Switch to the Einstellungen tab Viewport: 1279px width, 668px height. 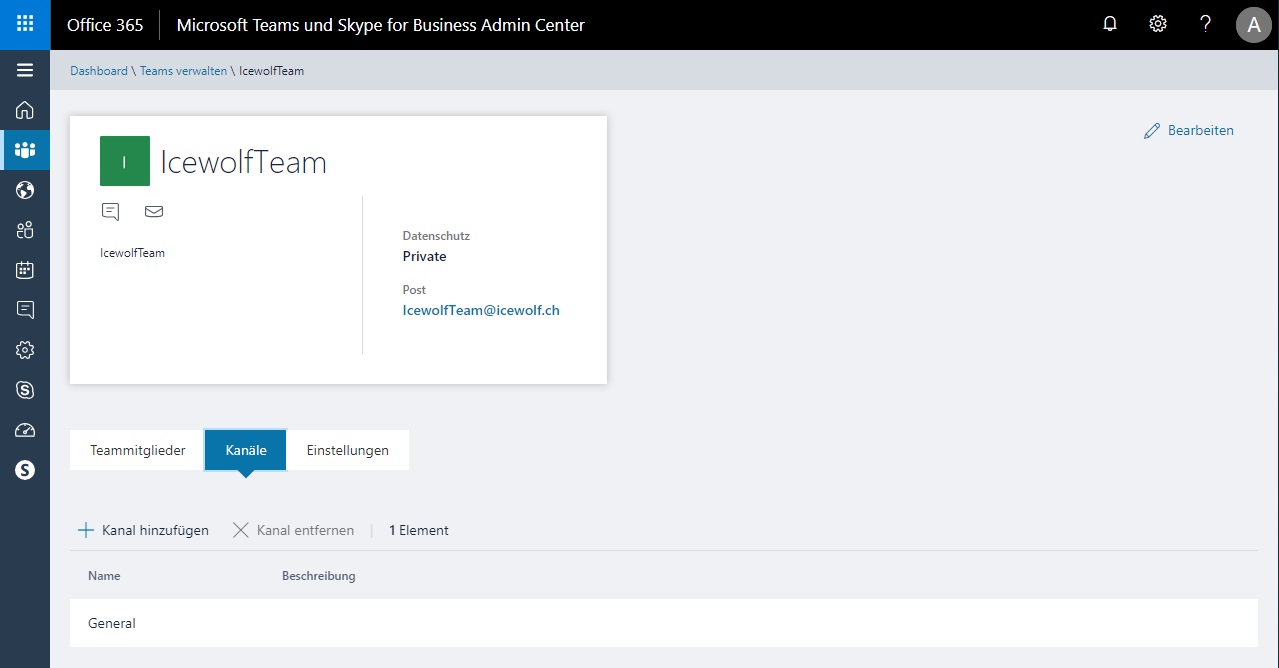[348, 450]
